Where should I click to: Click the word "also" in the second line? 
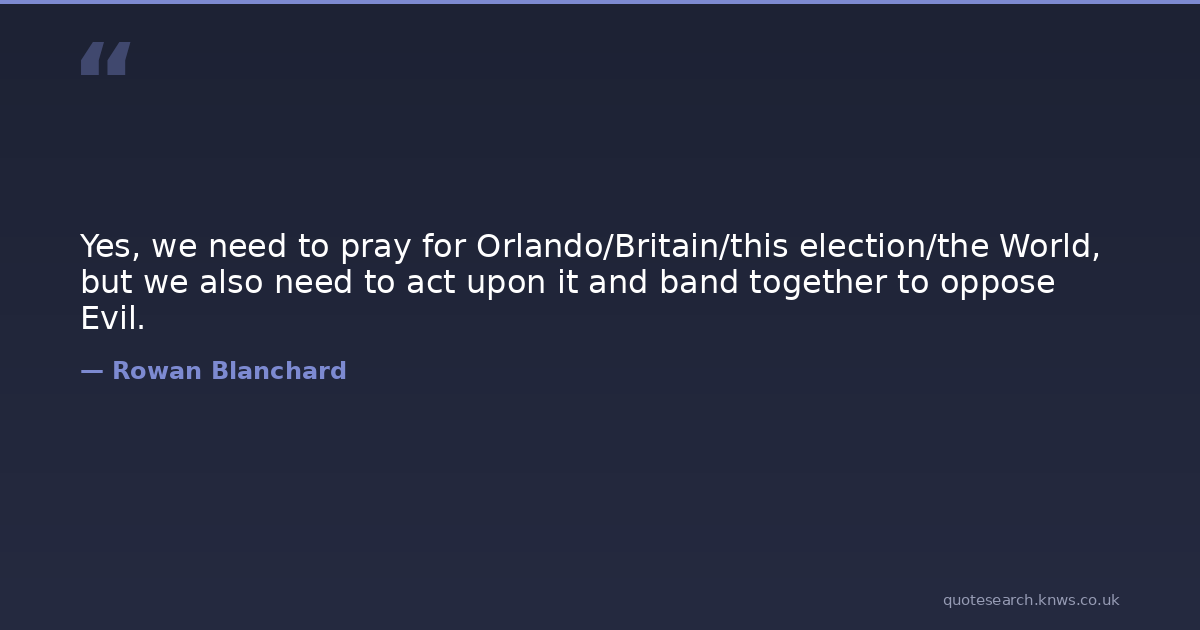coord(231,283)
